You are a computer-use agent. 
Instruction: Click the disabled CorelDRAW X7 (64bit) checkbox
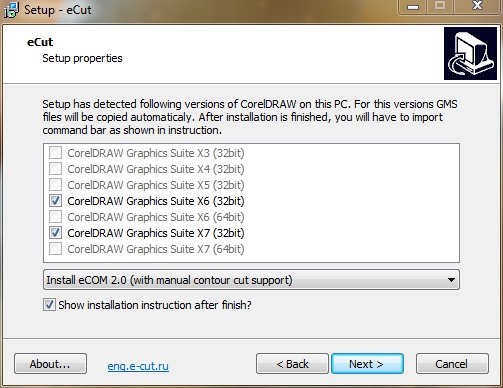click(x=55, y=249)
